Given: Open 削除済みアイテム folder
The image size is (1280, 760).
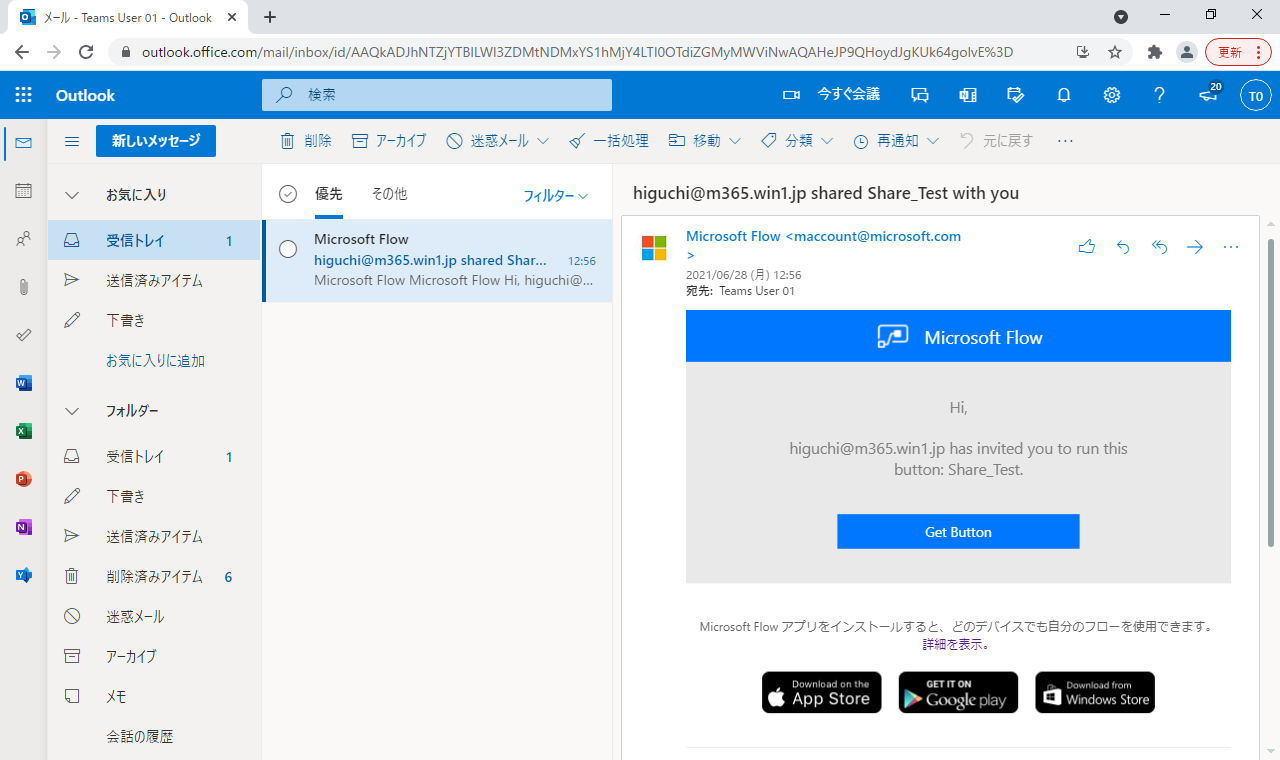Looking at the screenshot, I should (x=154, y=577).
